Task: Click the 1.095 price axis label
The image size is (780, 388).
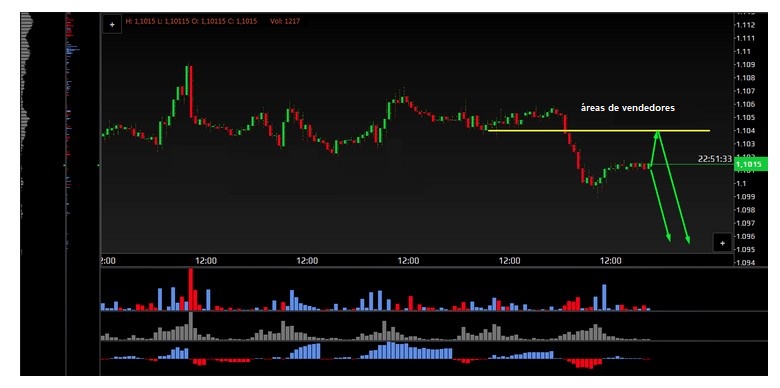Action: [x=746, y=249]
